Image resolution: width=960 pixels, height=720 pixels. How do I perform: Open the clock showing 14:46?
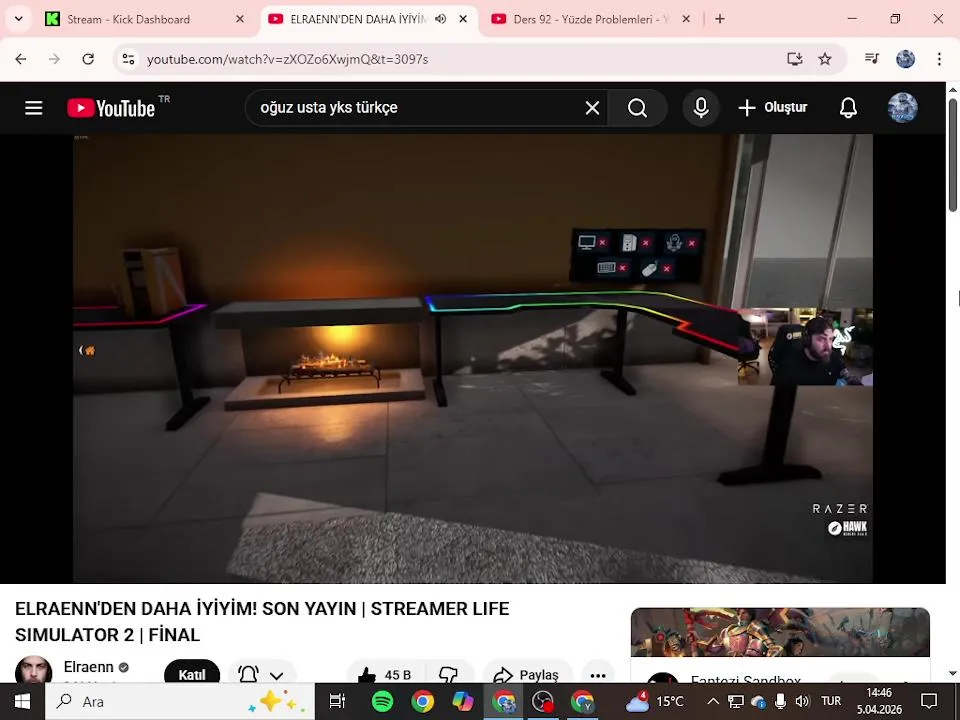coord(879,702)
